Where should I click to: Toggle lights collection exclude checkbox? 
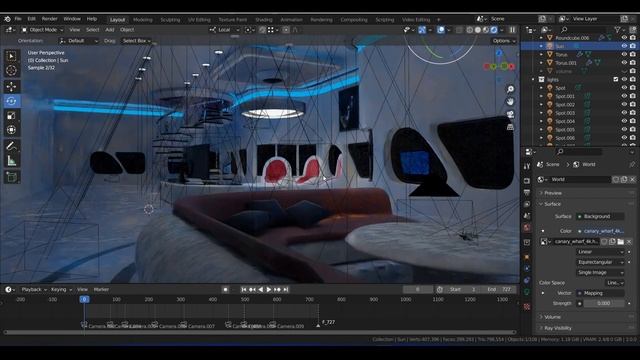tap(616, 80)
